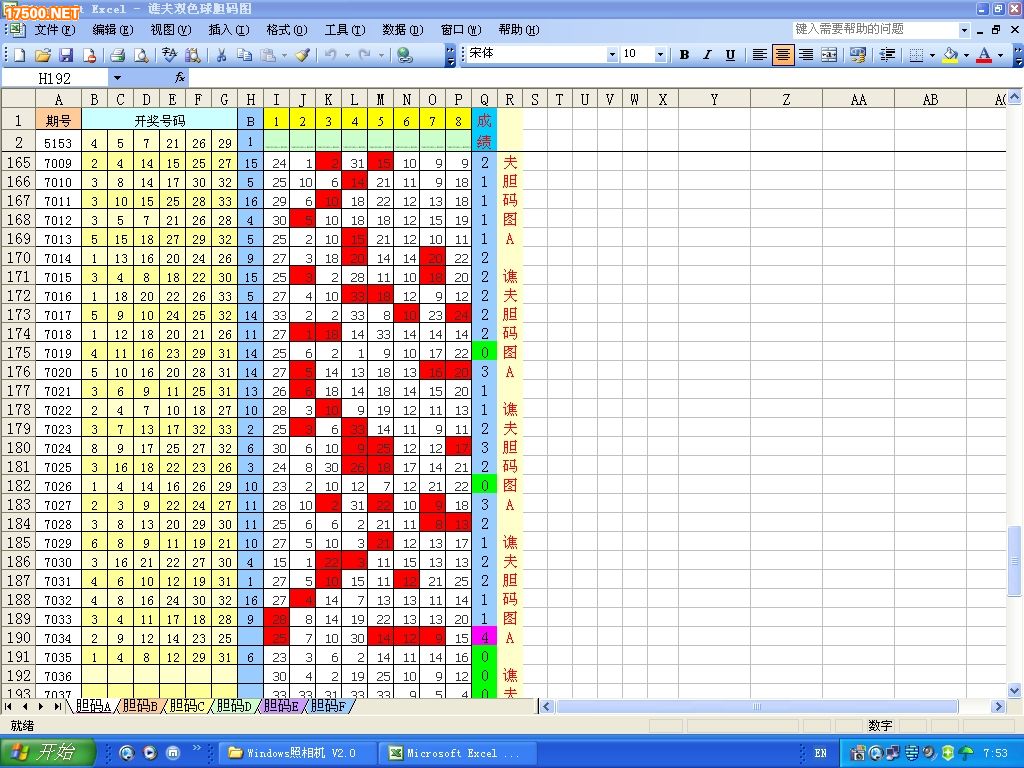Create a new blank workbook
This screenshot has height=768, width=1024.
tap(19, 56)
